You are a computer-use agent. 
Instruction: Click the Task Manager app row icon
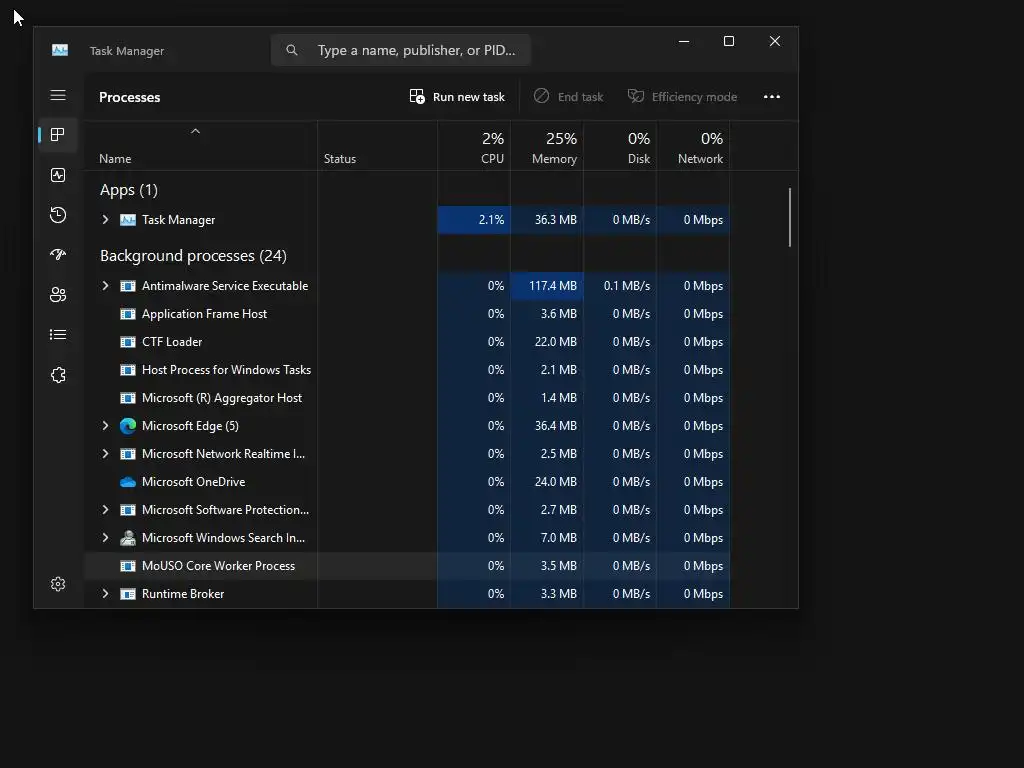[x=128, y=220]
